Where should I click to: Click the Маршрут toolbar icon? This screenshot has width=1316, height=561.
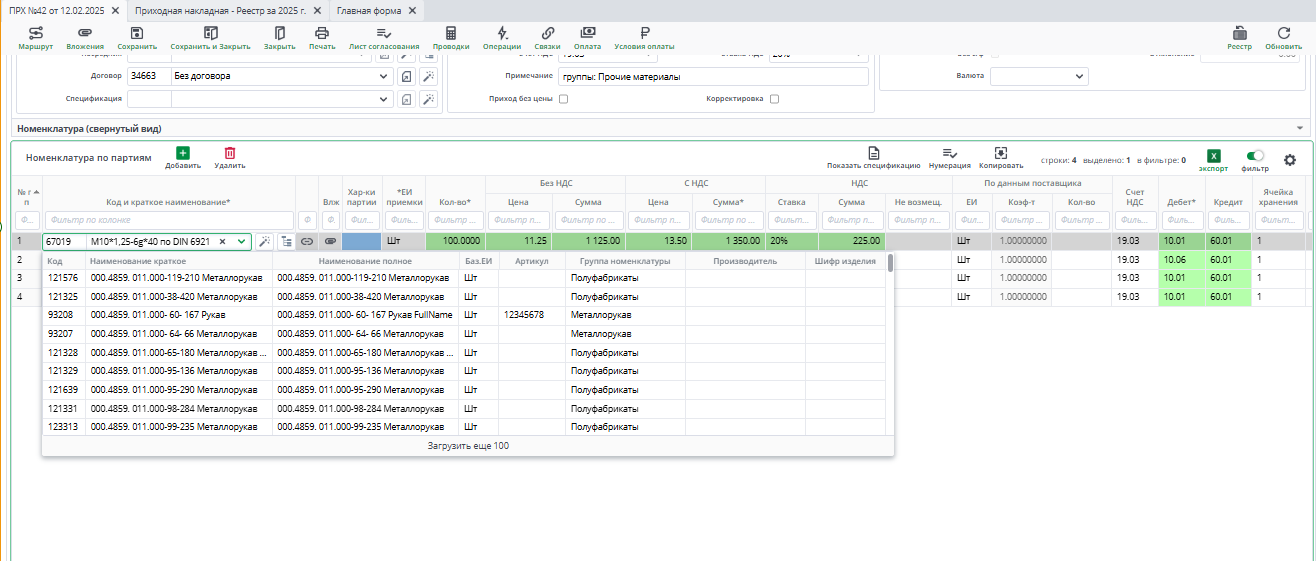point(35,33)
